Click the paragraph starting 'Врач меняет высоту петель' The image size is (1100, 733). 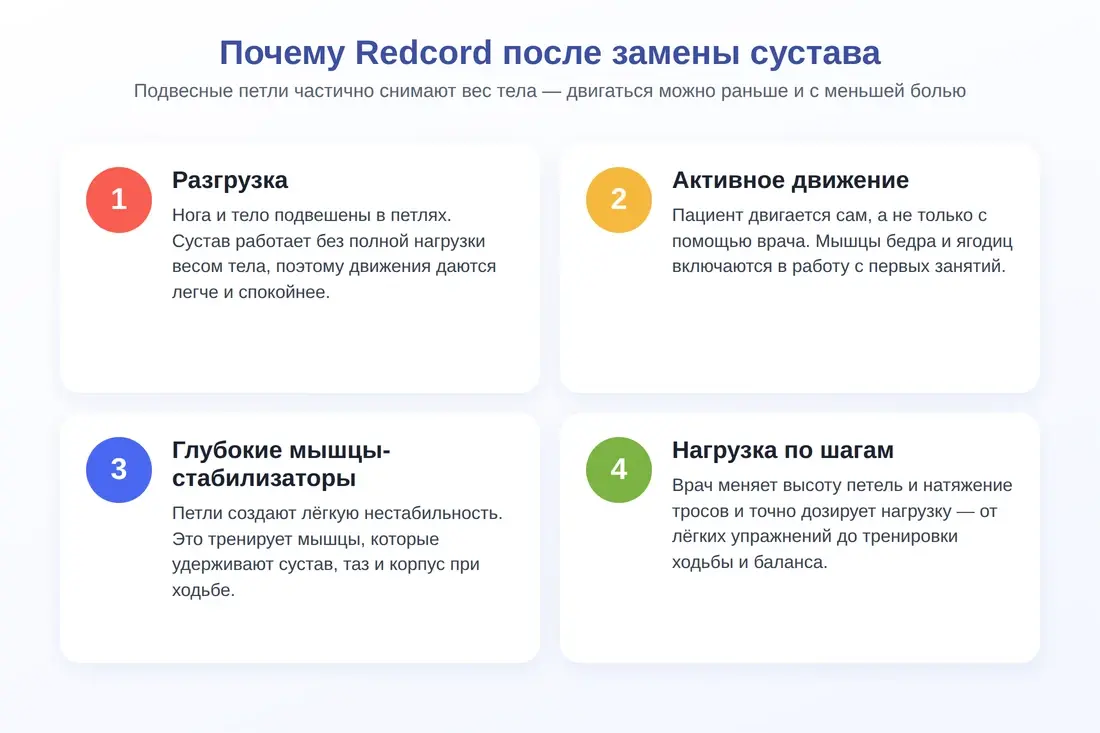tap(843, 524)
